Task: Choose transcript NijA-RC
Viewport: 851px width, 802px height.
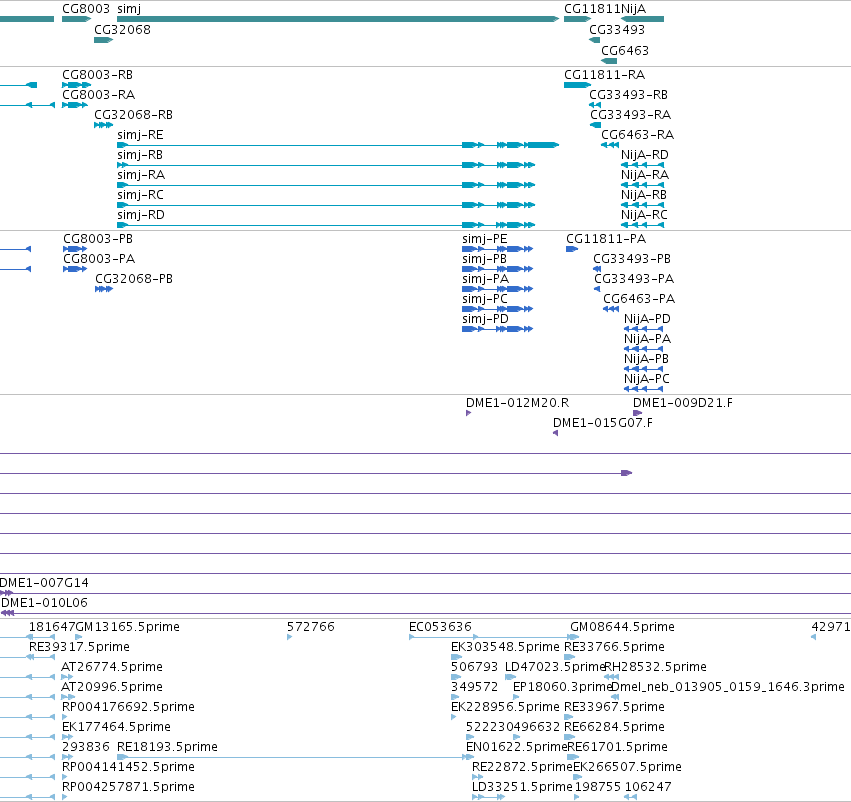Action: [x=644, y=215]
